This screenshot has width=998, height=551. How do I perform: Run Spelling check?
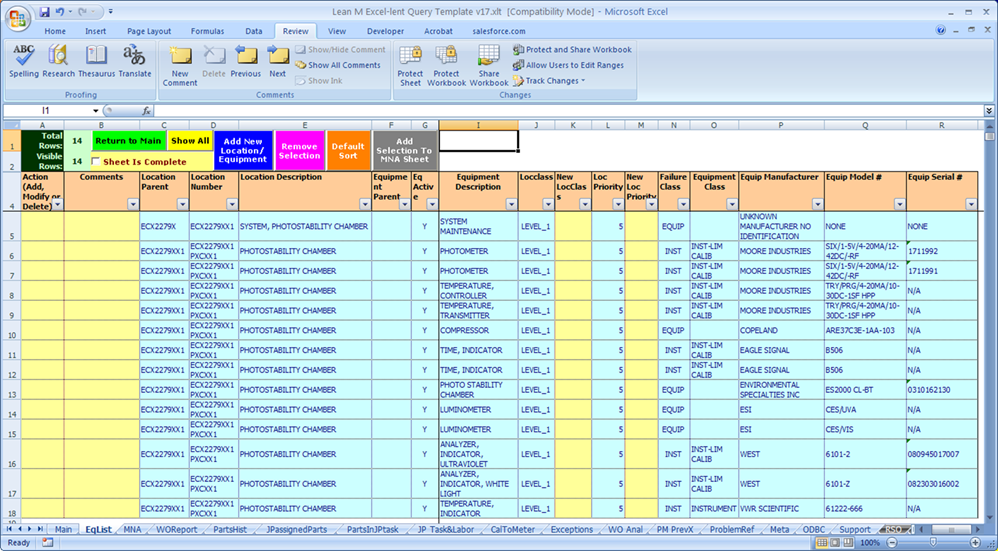pyautogui.click(x=24, y=62)
